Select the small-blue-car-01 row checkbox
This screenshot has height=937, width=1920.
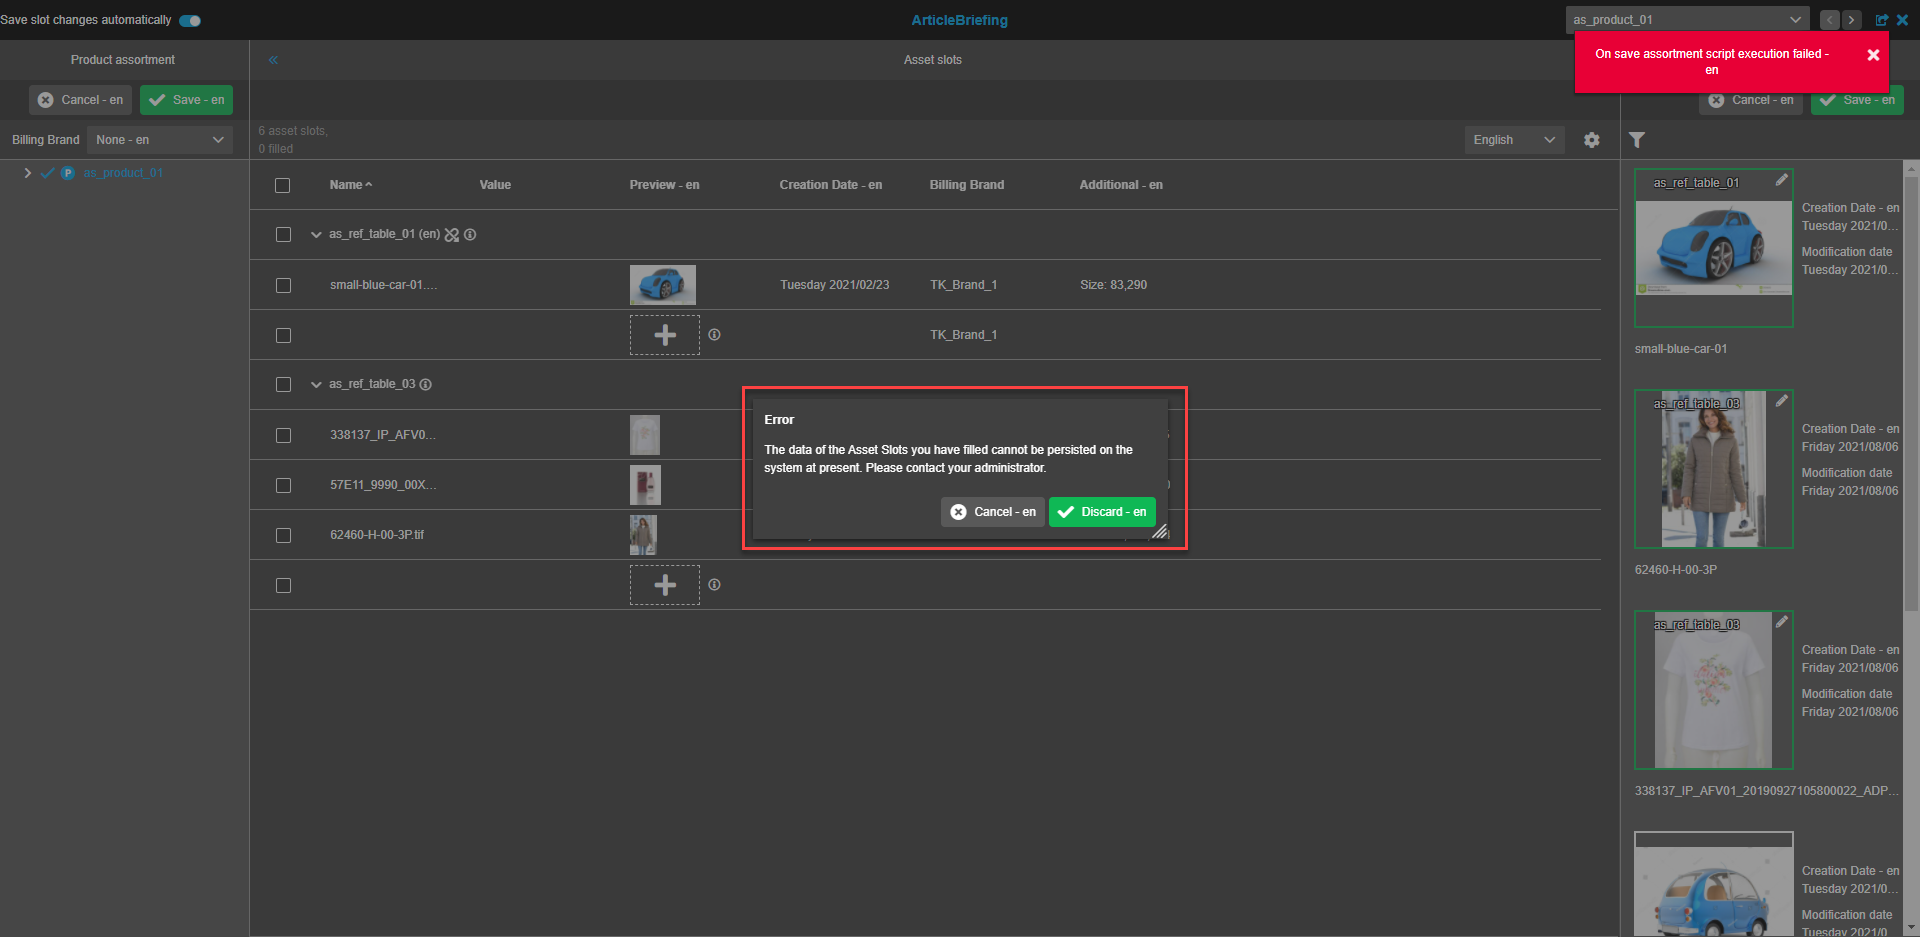pyautogui.click(x=283, y=285)
